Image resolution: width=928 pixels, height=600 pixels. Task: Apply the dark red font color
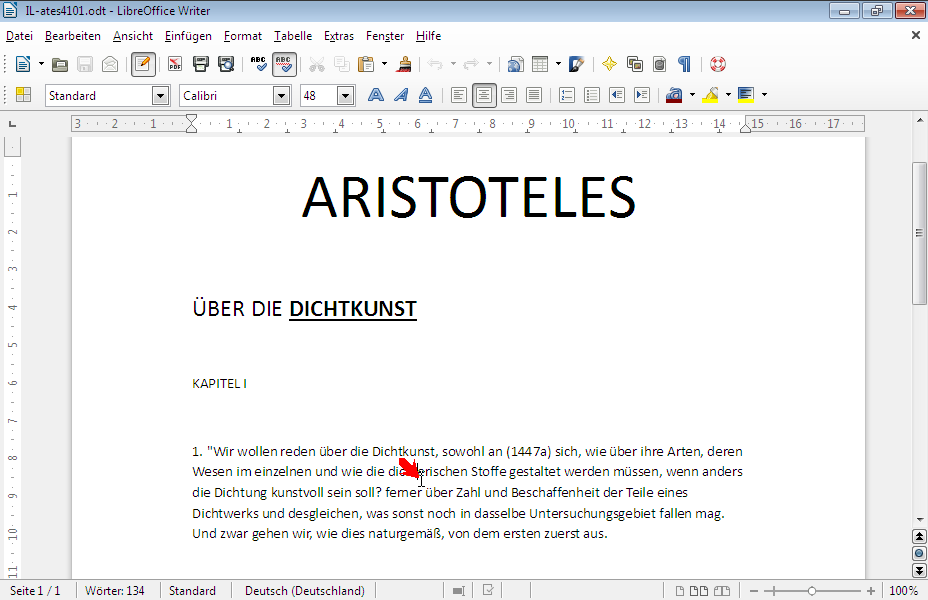pos(674,95)
